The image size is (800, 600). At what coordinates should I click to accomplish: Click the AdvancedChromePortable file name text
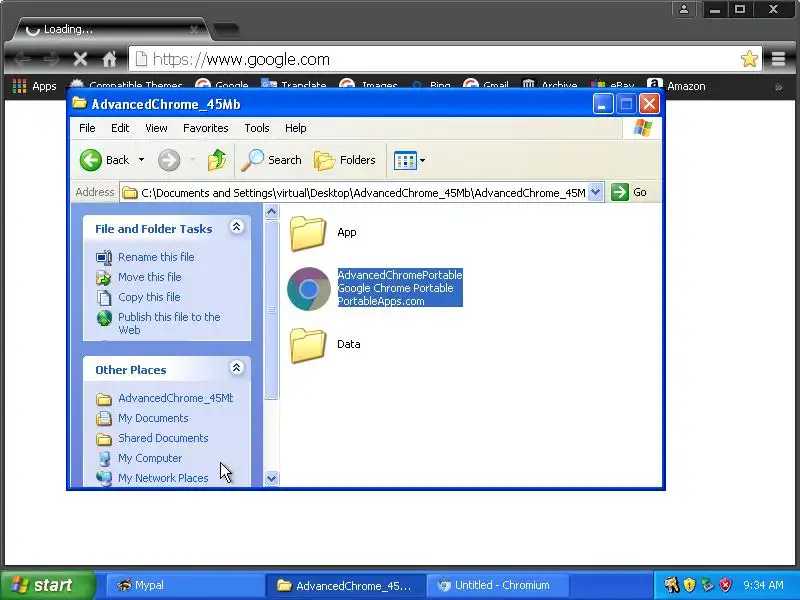coord(400,275)
